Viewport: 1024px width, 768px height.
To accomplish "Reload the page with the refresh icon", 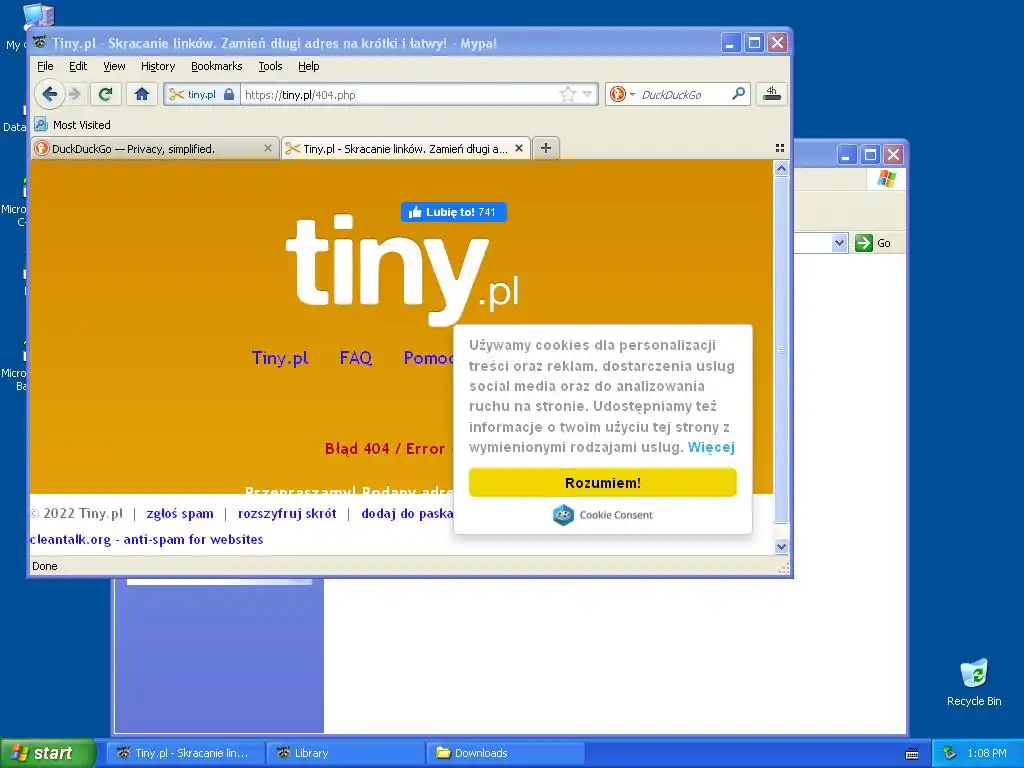I will click(x=105, y=95).
